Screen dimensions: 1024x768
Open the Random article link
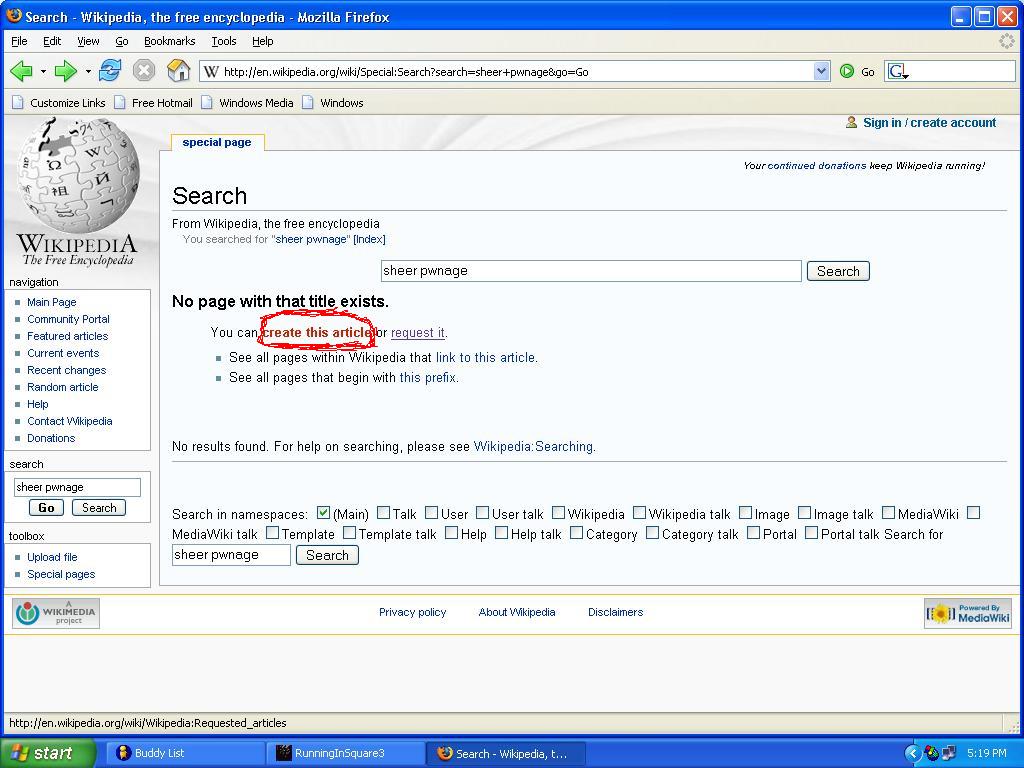63,387
